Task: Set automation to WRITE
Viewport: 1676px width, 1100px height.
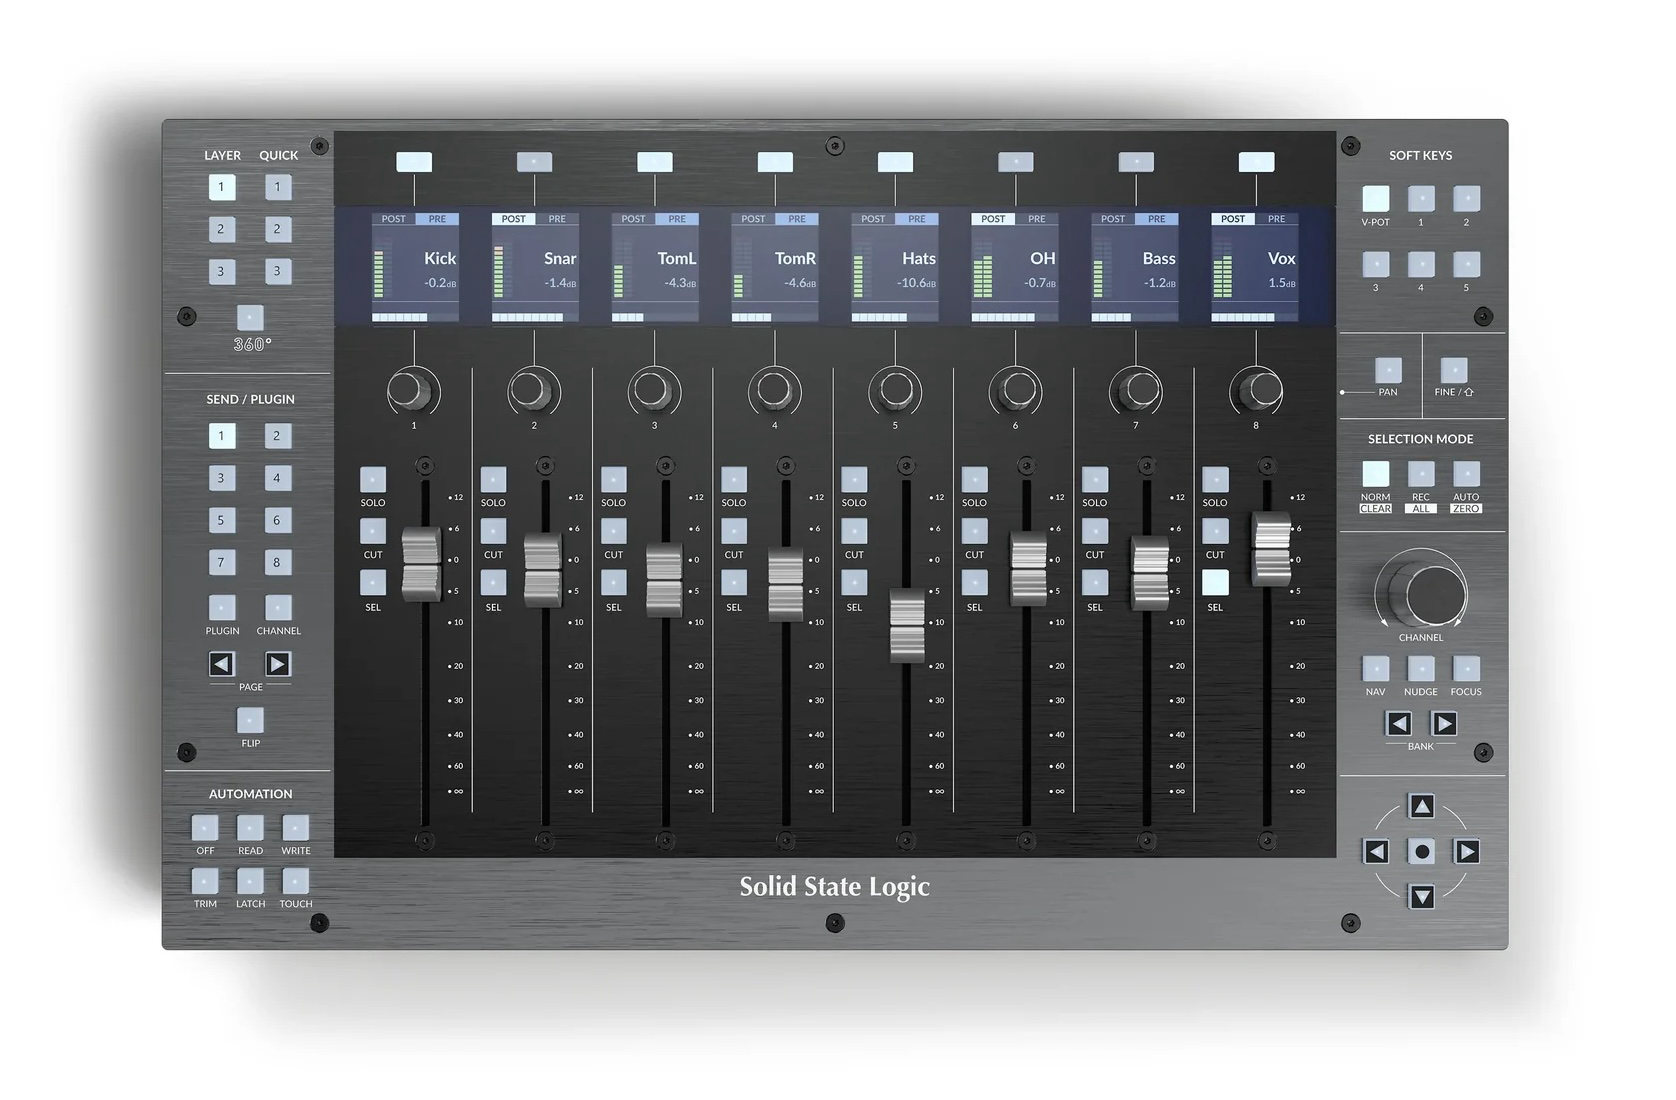Action: point(296,827)
